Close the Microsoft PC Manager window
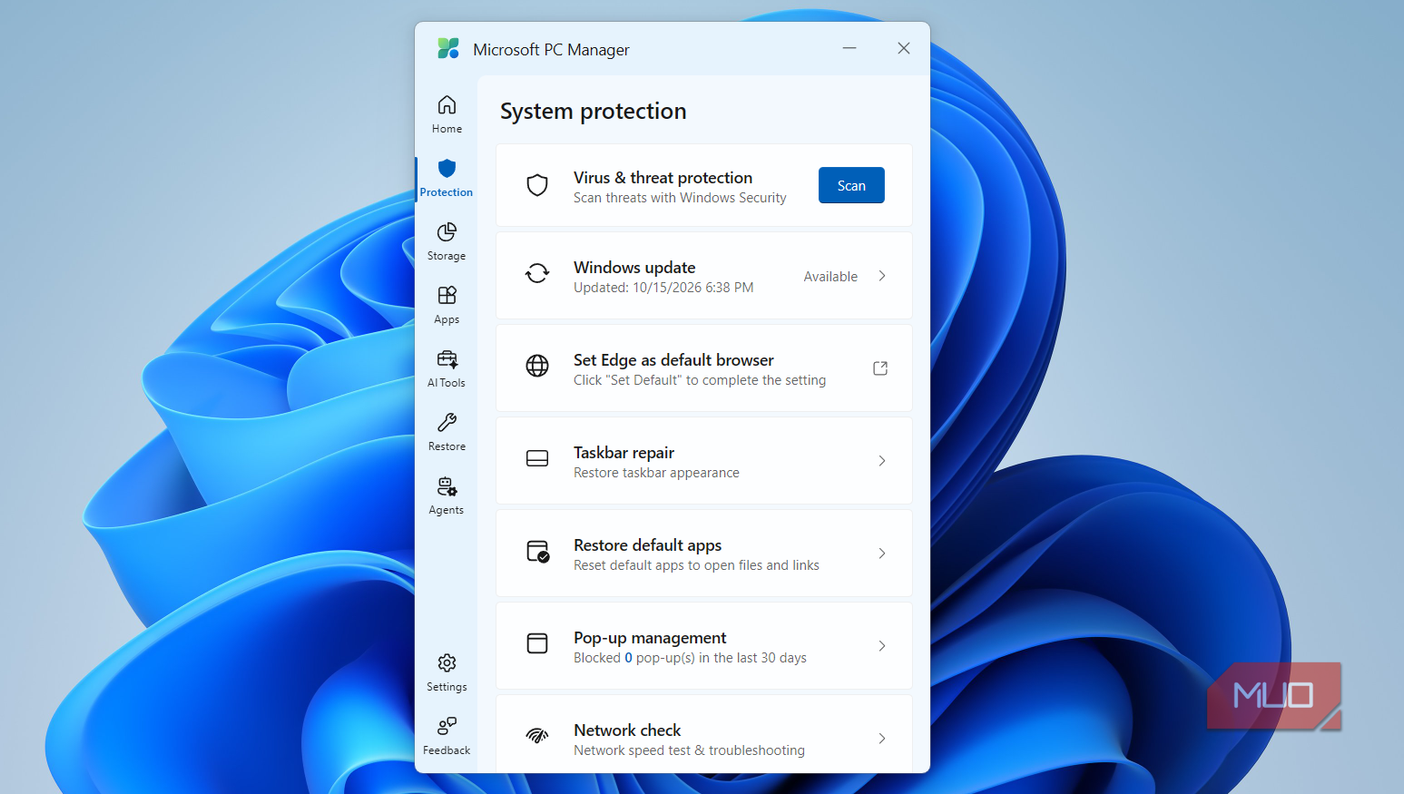 pyautogui.click(x=903, y=48)
